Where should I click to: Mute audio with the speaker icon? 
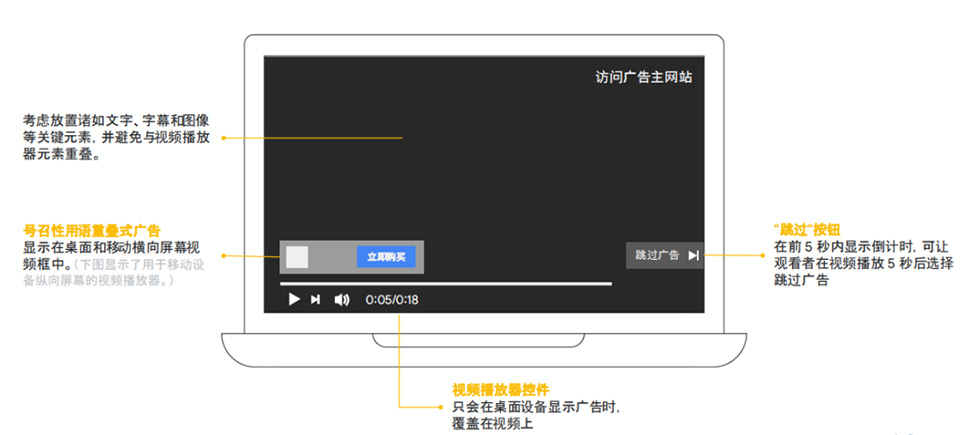point(341,299)
